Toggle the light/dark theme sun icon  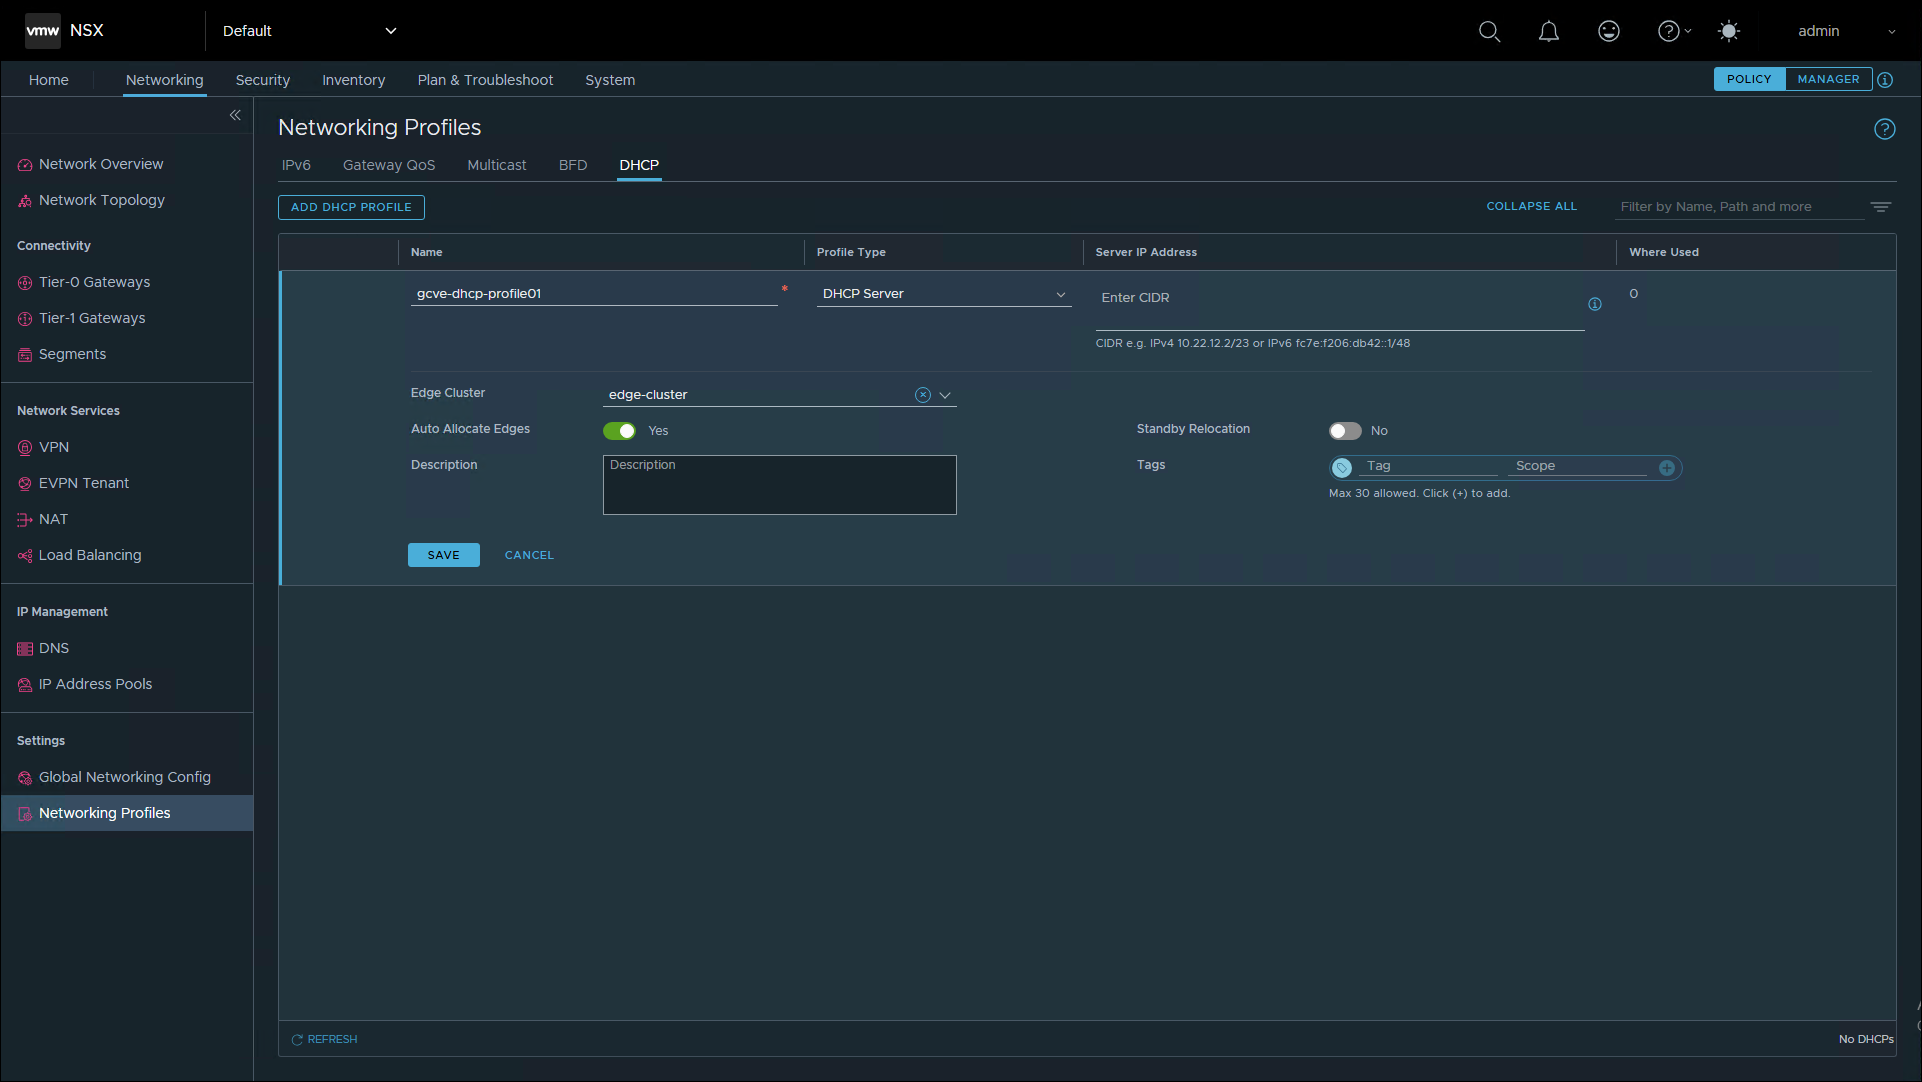(x=1728, y=31)
